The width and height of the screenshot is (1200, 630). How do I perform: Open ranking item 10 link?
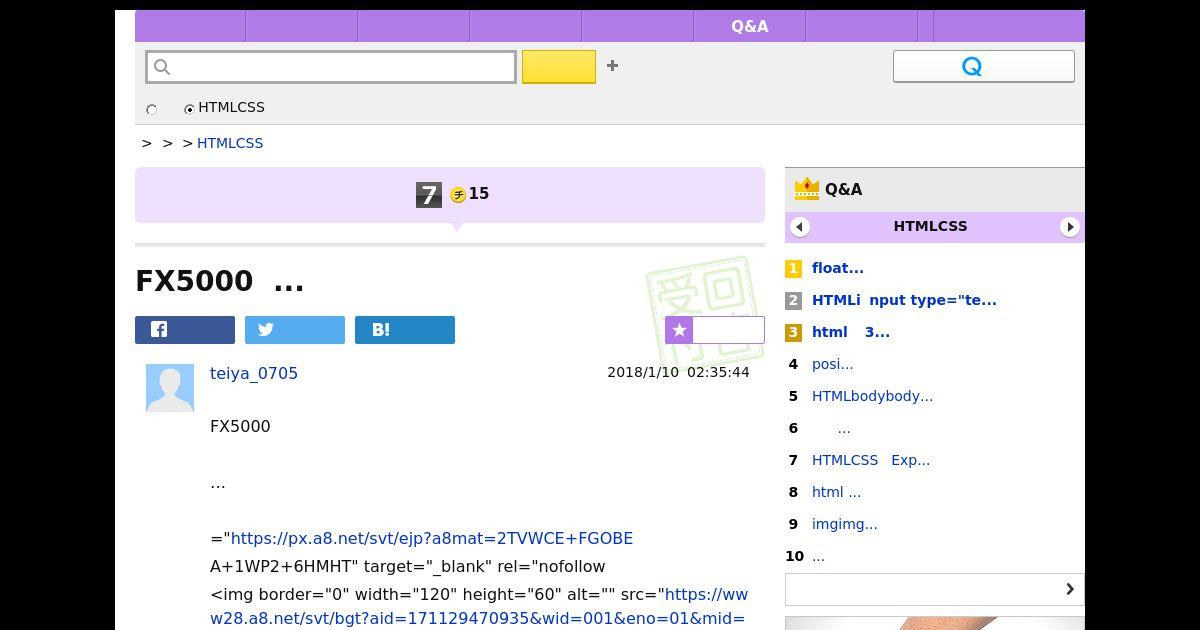coord(818,556)
